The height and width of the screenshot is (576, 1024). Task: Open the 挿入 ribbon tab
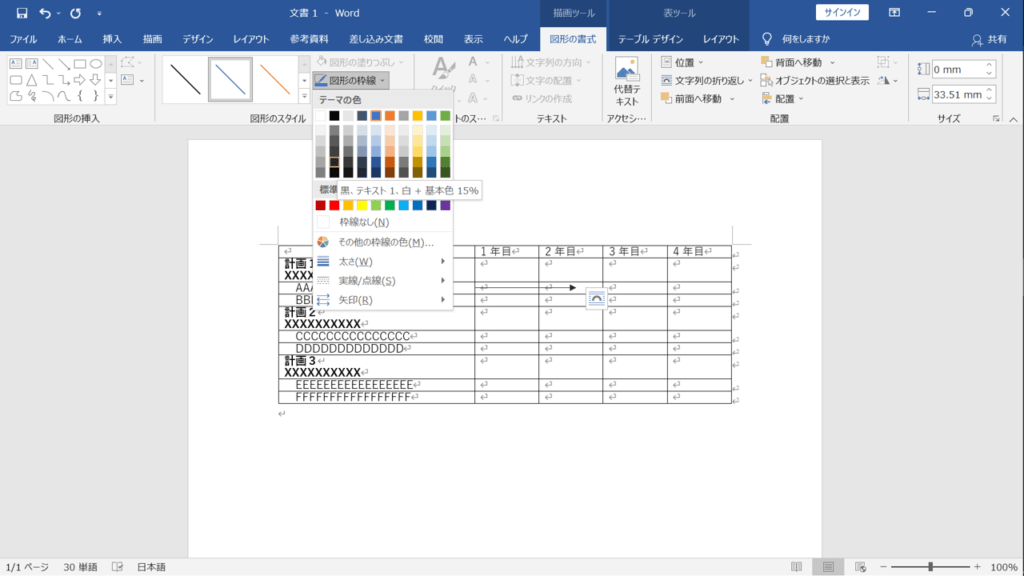pyautogui.click(x=112, y=39)
